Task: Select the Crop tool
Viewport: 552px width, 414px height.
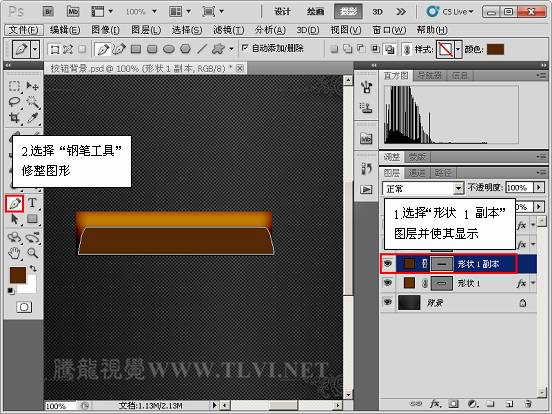Action: (14, 118)
